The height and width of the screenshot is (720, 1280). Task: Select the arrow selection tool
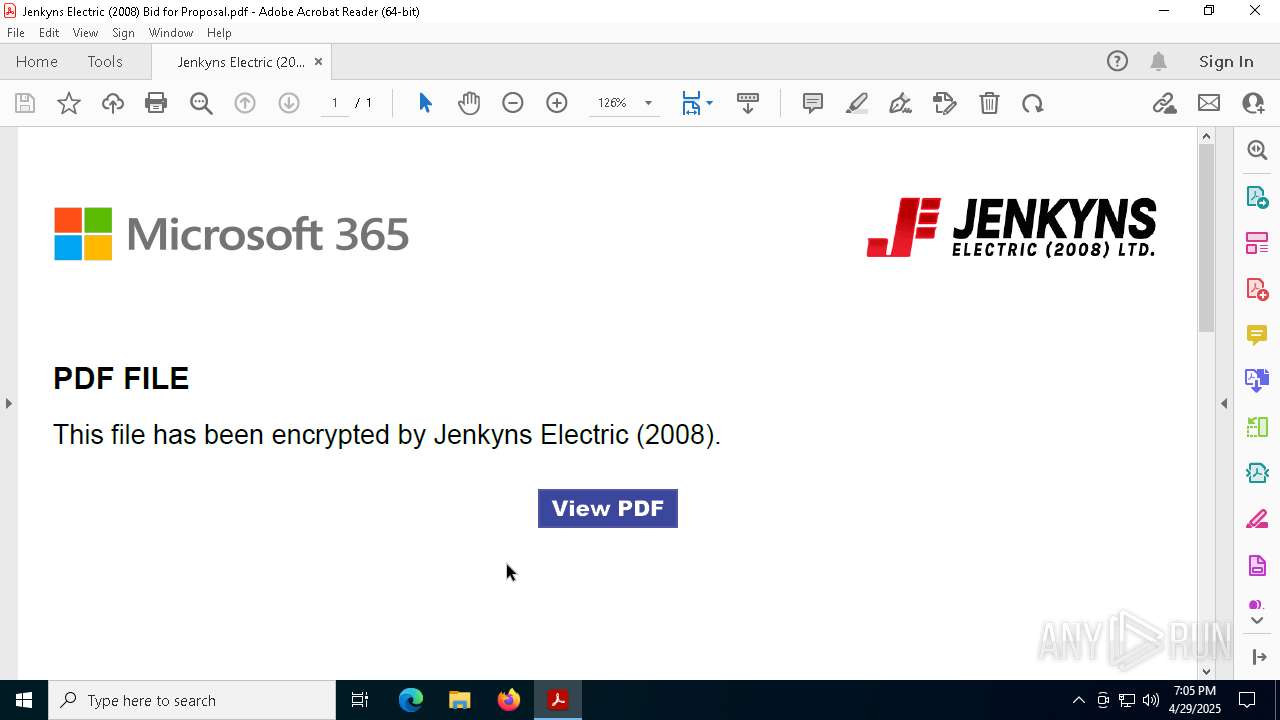pos(425,103)
